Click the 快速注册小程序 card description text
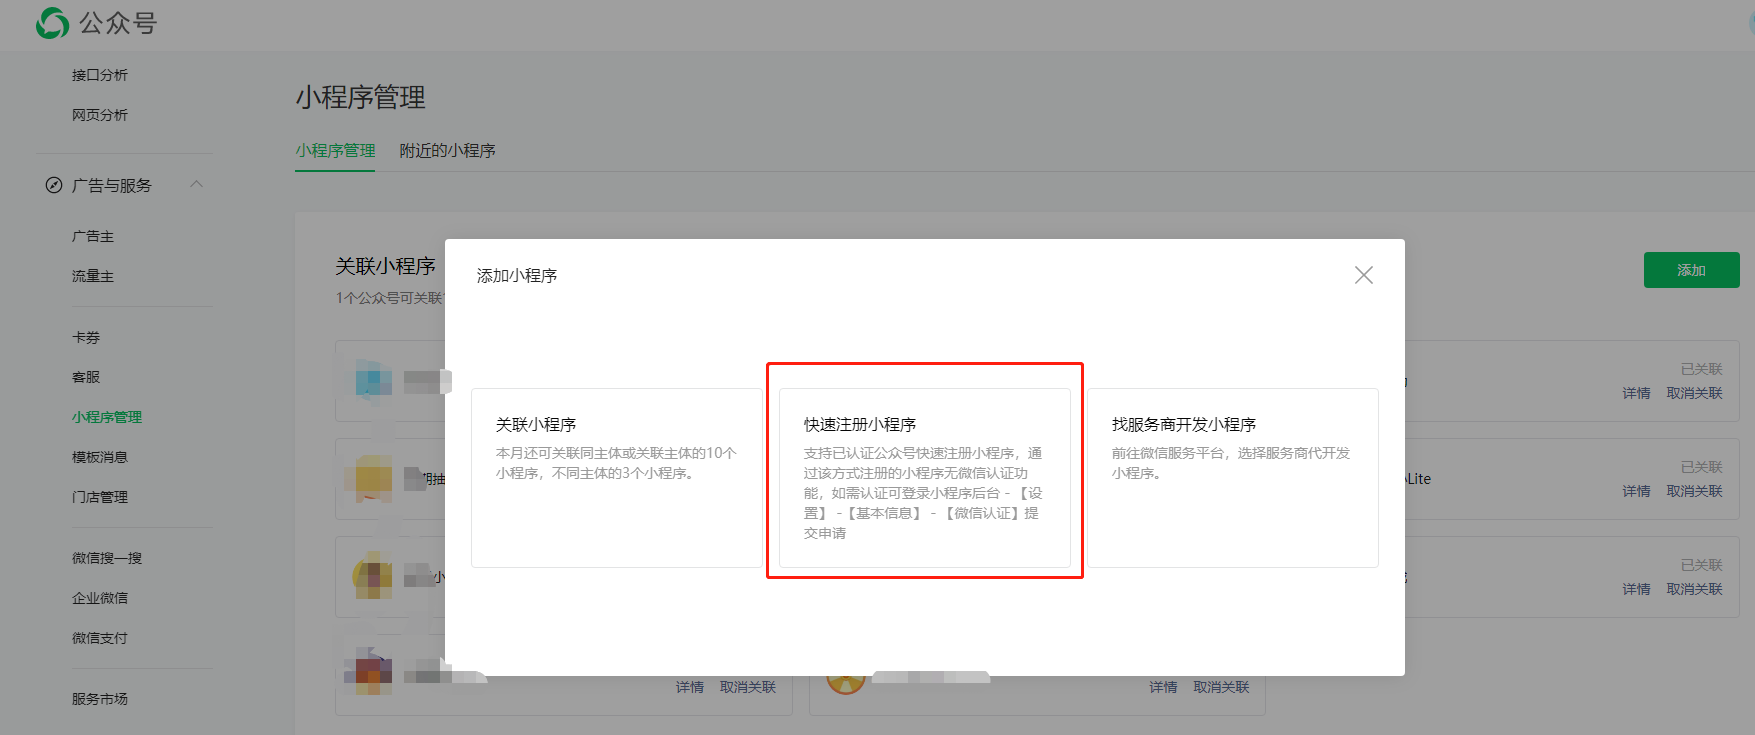The image size is (1755, 735). point(923,493)
